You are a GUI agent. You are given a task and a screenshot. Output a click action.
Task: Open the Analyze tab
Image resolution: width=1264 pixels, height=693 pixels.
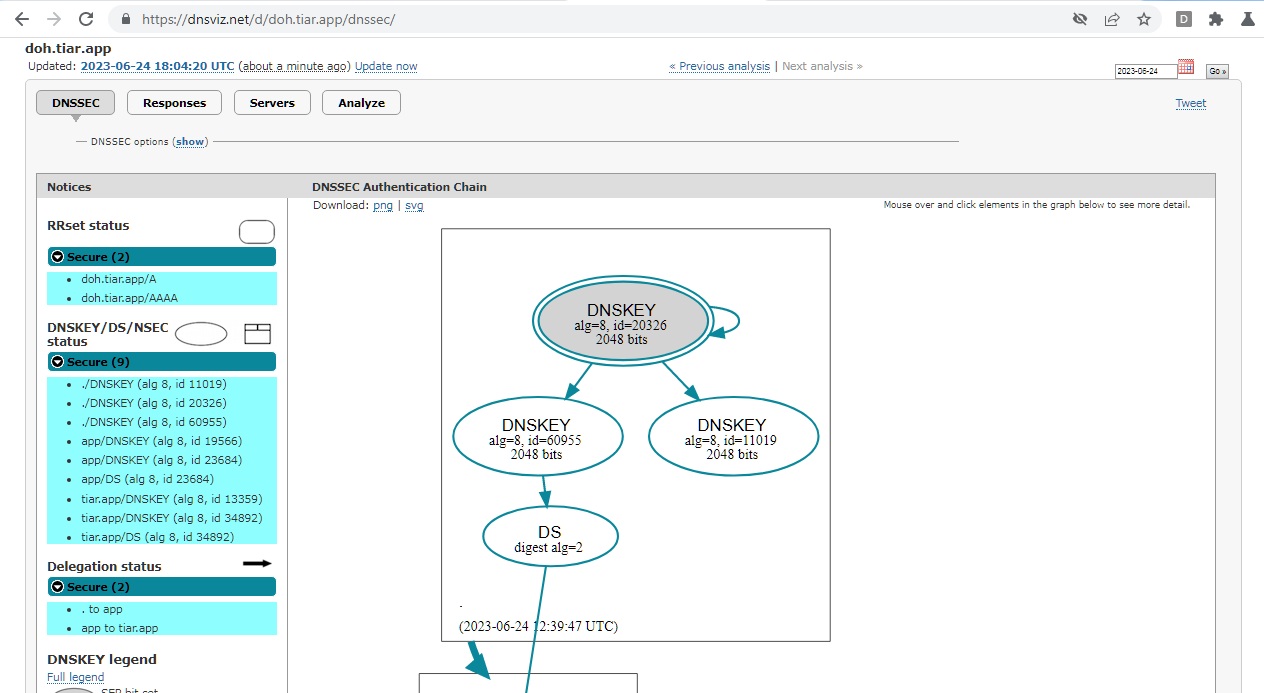click(361, 103)
